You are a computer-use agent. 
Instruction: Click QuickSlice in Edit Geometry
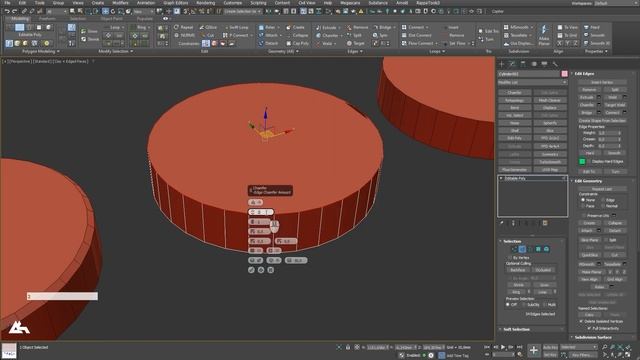click(589, 255)
